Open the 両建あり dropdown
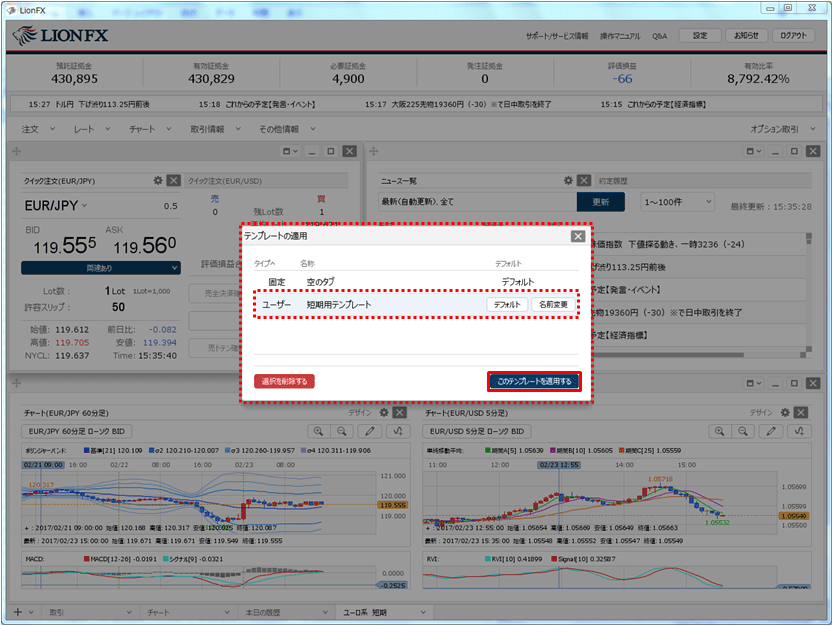The image size is (833, 626). pyautogui.click(x=101, y=268)
